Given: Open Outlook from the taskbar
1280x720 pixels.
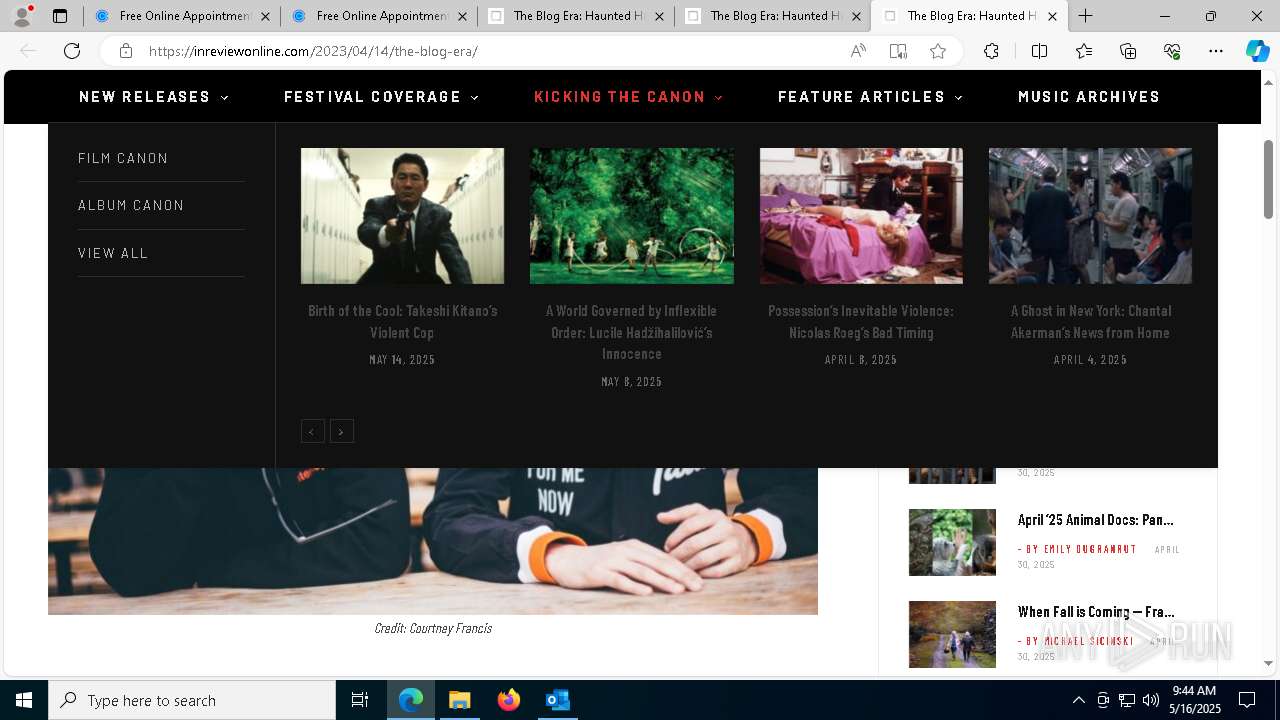Looking at the screenshot, I should click(x=557, y=700).
